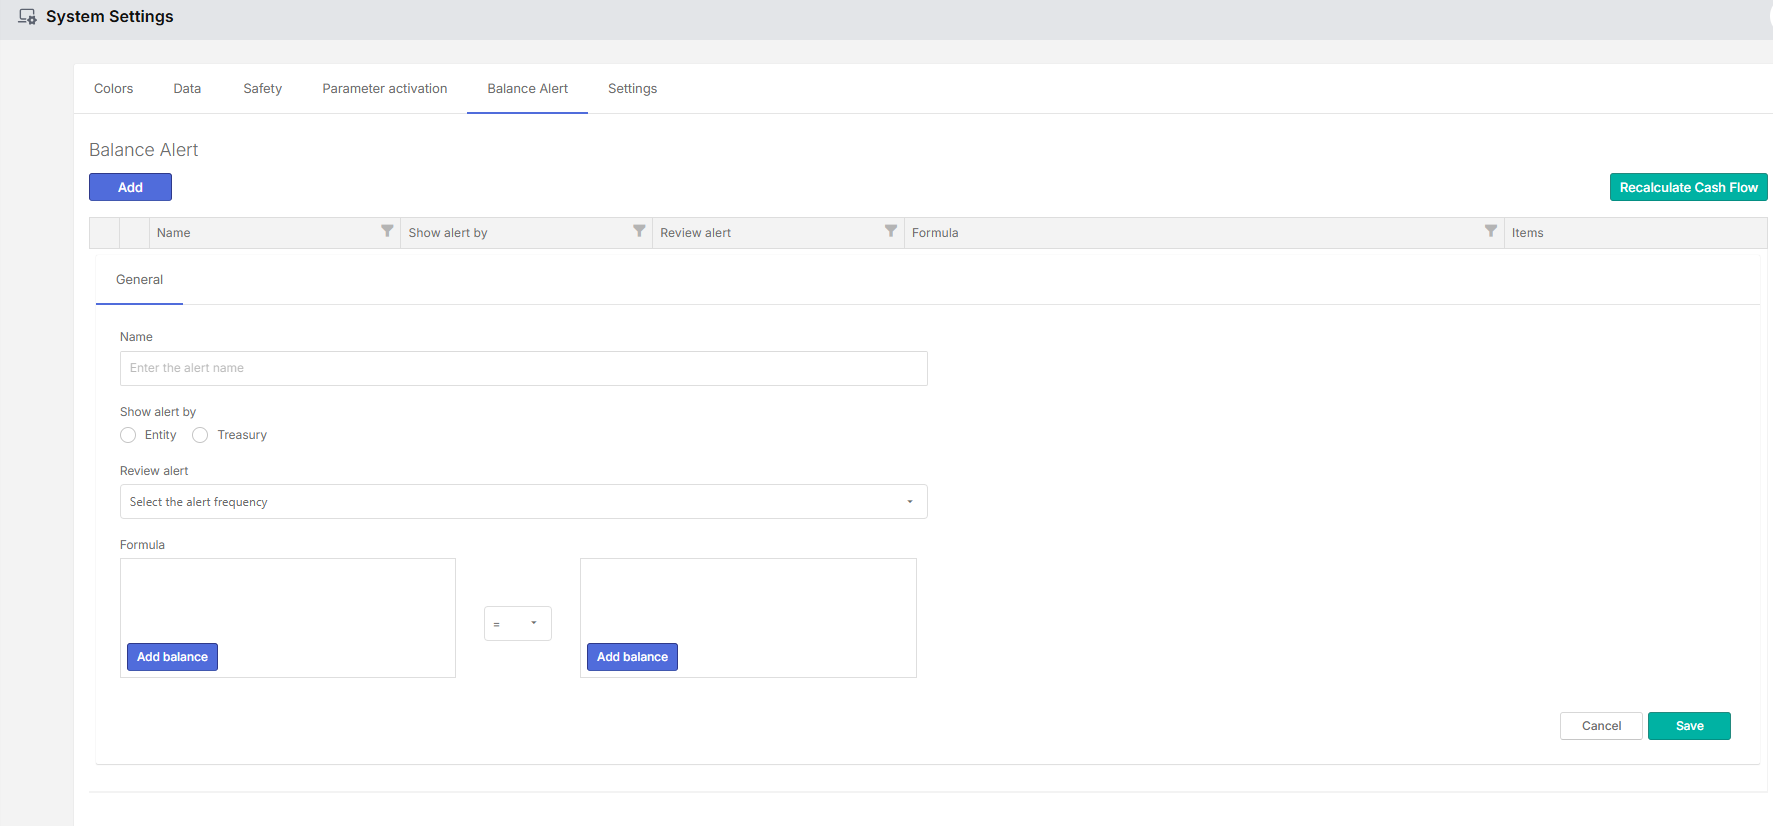
Task: Click Add balance in left formula box
Action: pos(172,657)
